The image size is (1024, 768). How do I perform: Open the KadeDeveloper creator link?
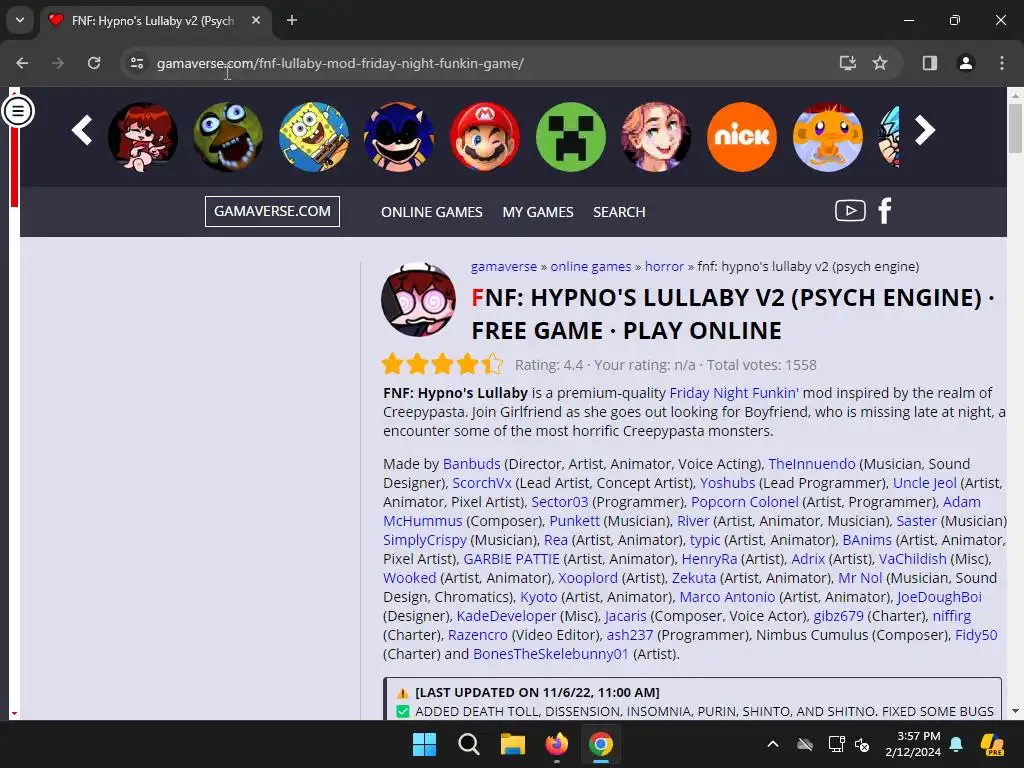[x=506, y=616]
